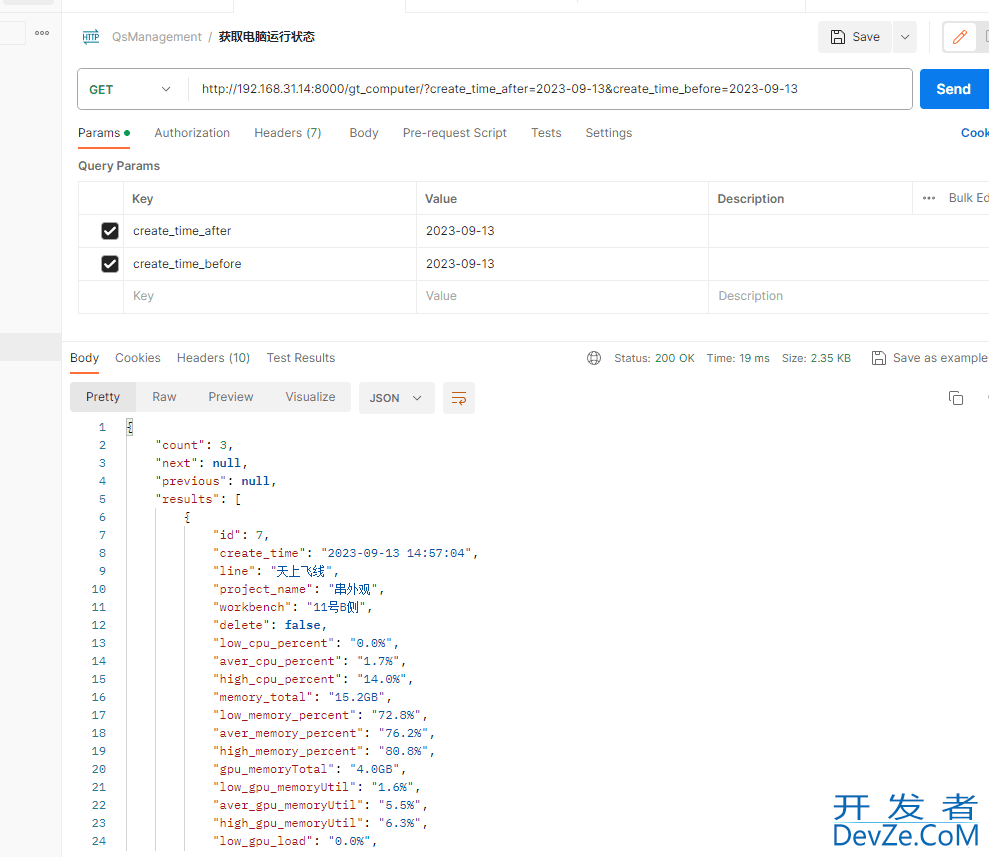
Task: Click the "low_gpu_load": "0.0%" line
Action: click(295, 841)
